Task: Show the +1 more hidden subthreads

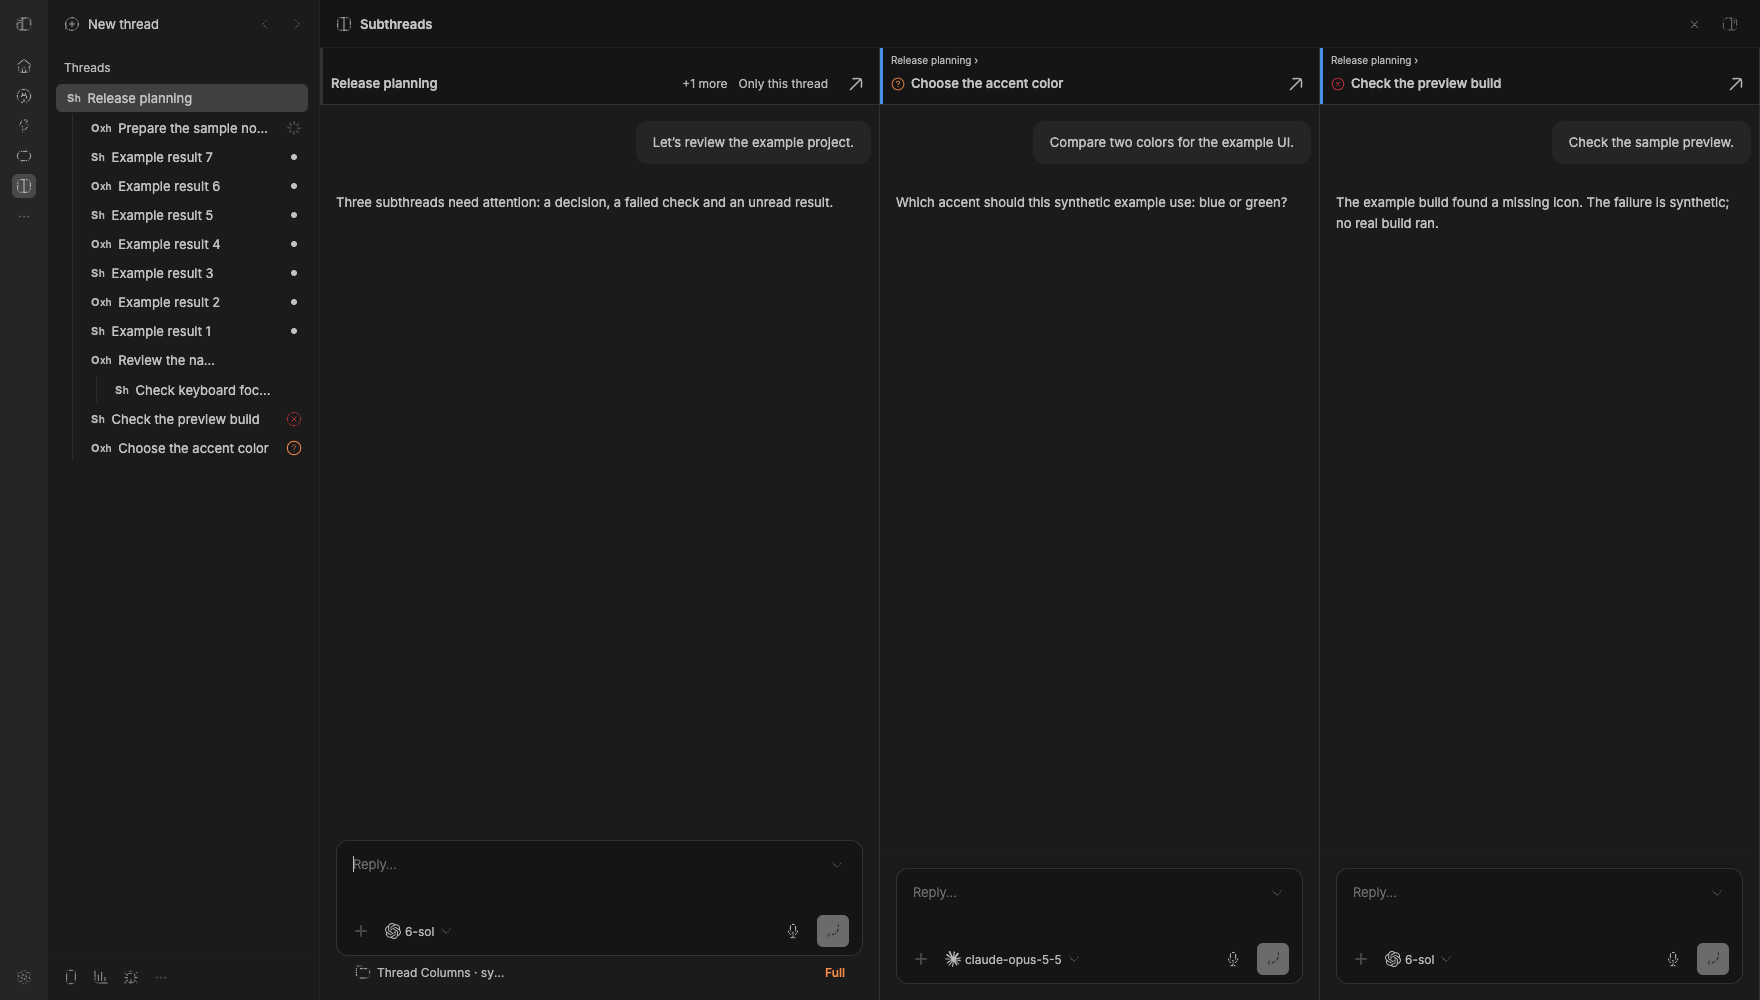Action: tap(704, 84)
